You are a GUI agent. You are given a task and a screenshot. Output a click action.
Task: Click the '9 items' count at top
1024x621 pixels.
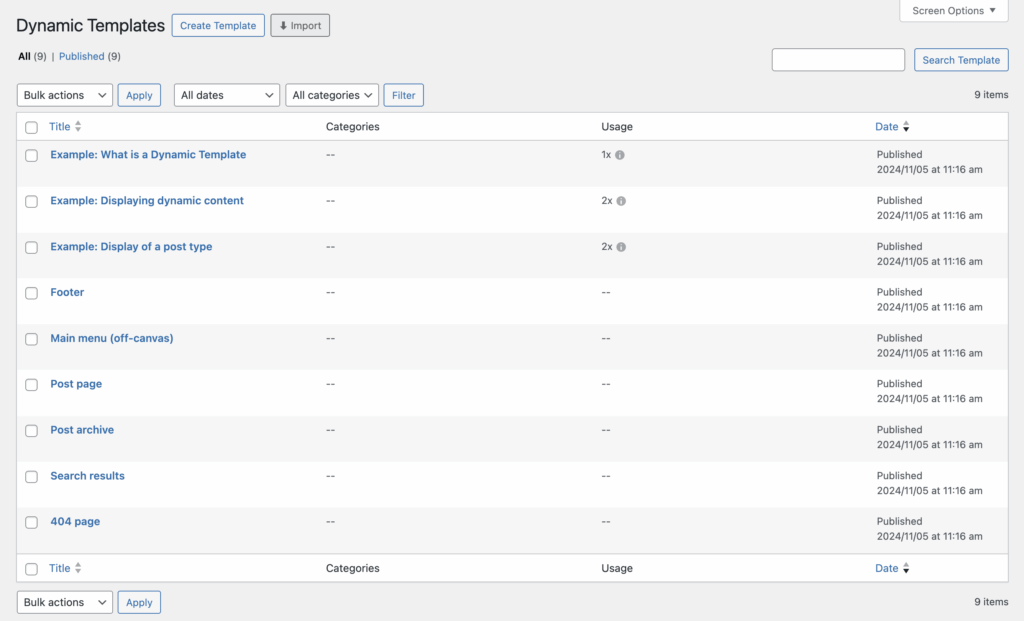click(991, 95)
